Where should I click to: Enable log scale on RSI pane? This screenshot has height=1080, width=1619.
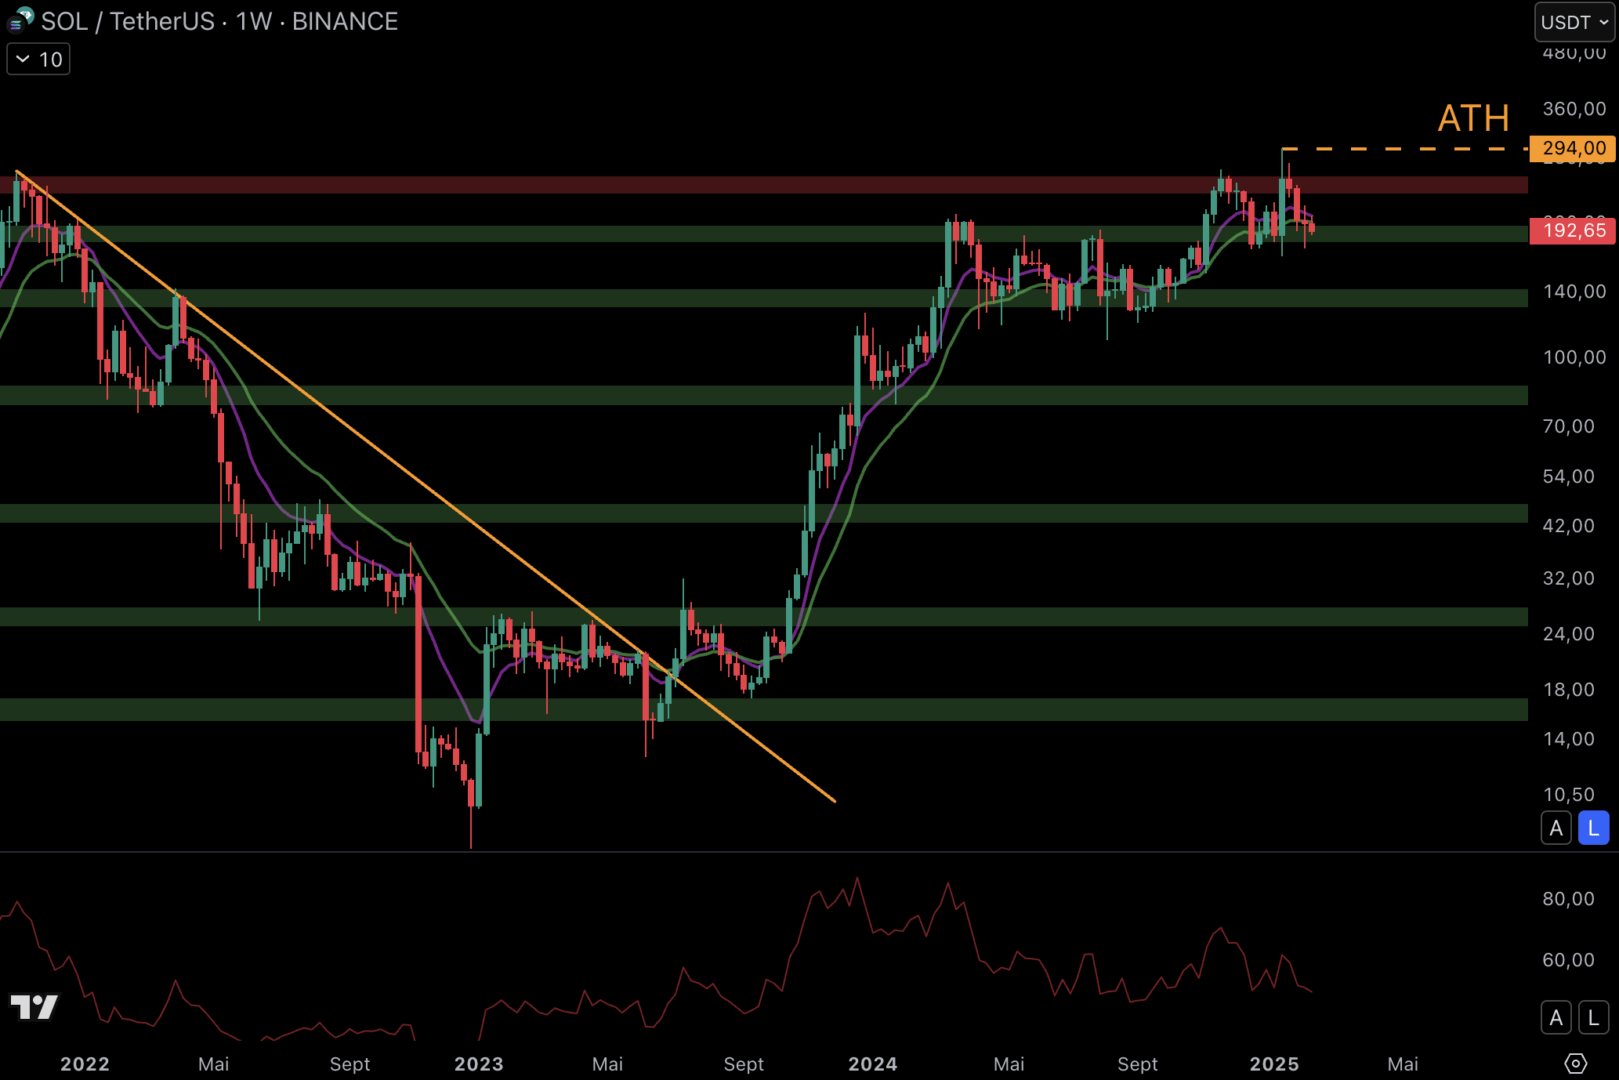pos(1593,1018)
